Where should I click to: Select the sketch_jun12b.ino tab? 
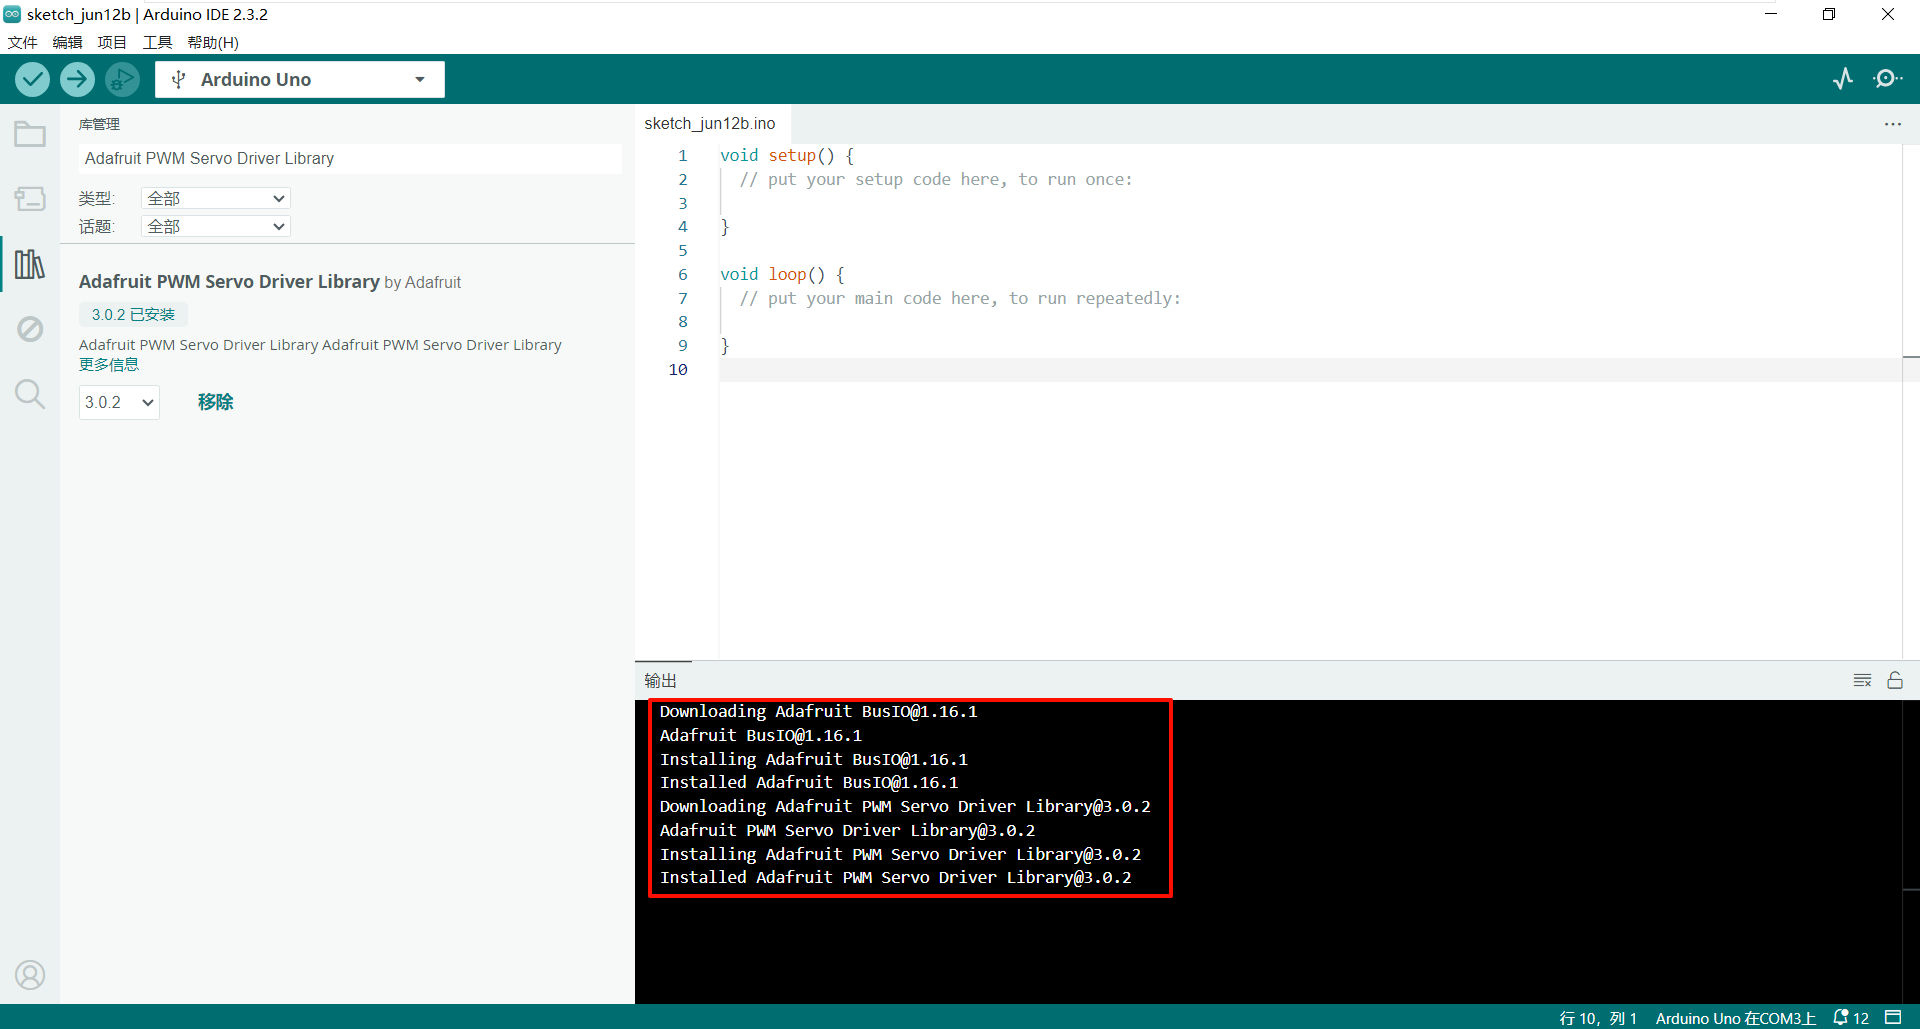710,123
